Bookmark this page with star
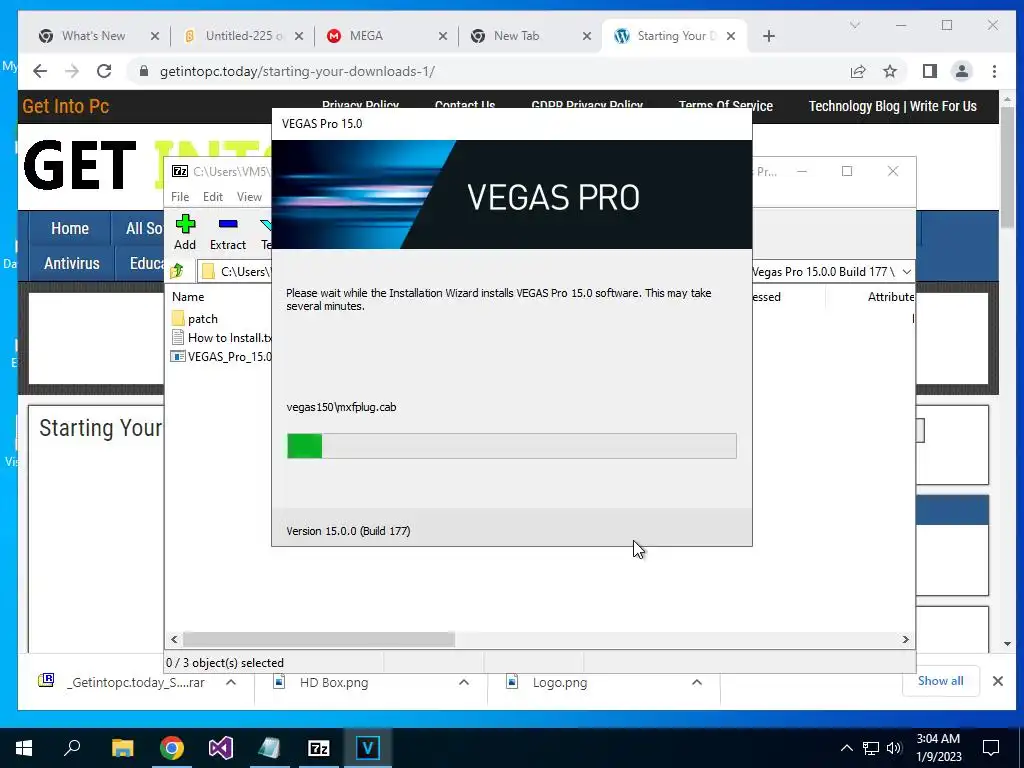Image resolution: width=1024 pixels, height=768 pixels. (x=890, y=71)
